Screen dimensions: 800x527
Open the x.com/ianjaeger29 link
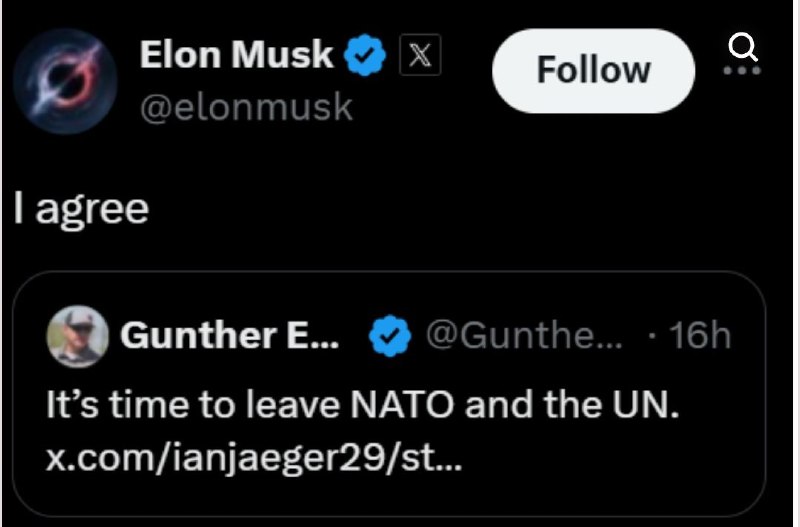[255, 459]
